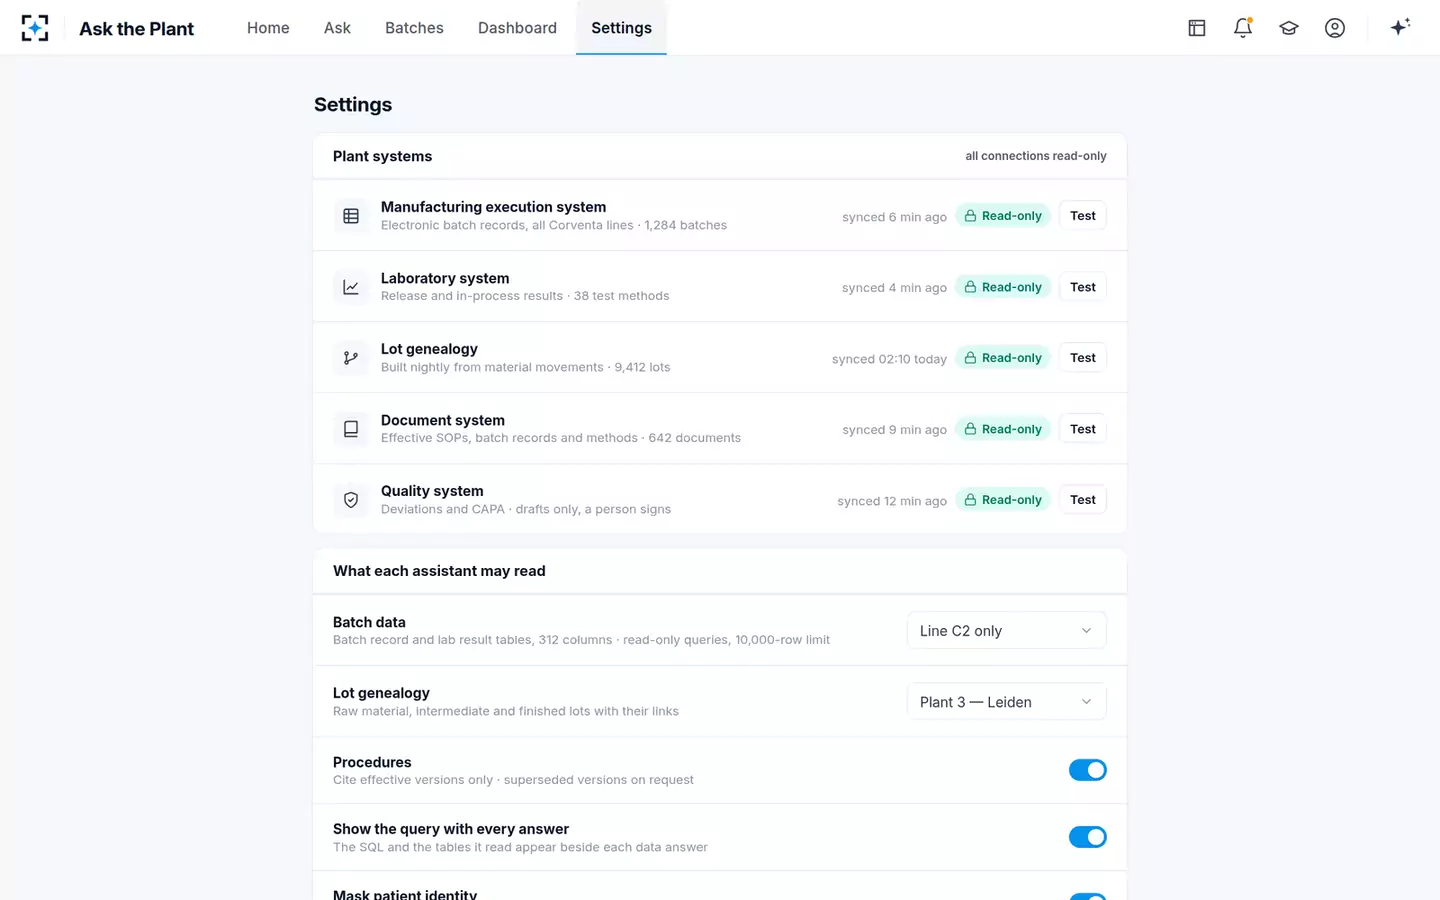Image resolution: width=1440 pixels, height=900 pixels.
Task: Click the Document system book icon
Action: click(351, 429)
